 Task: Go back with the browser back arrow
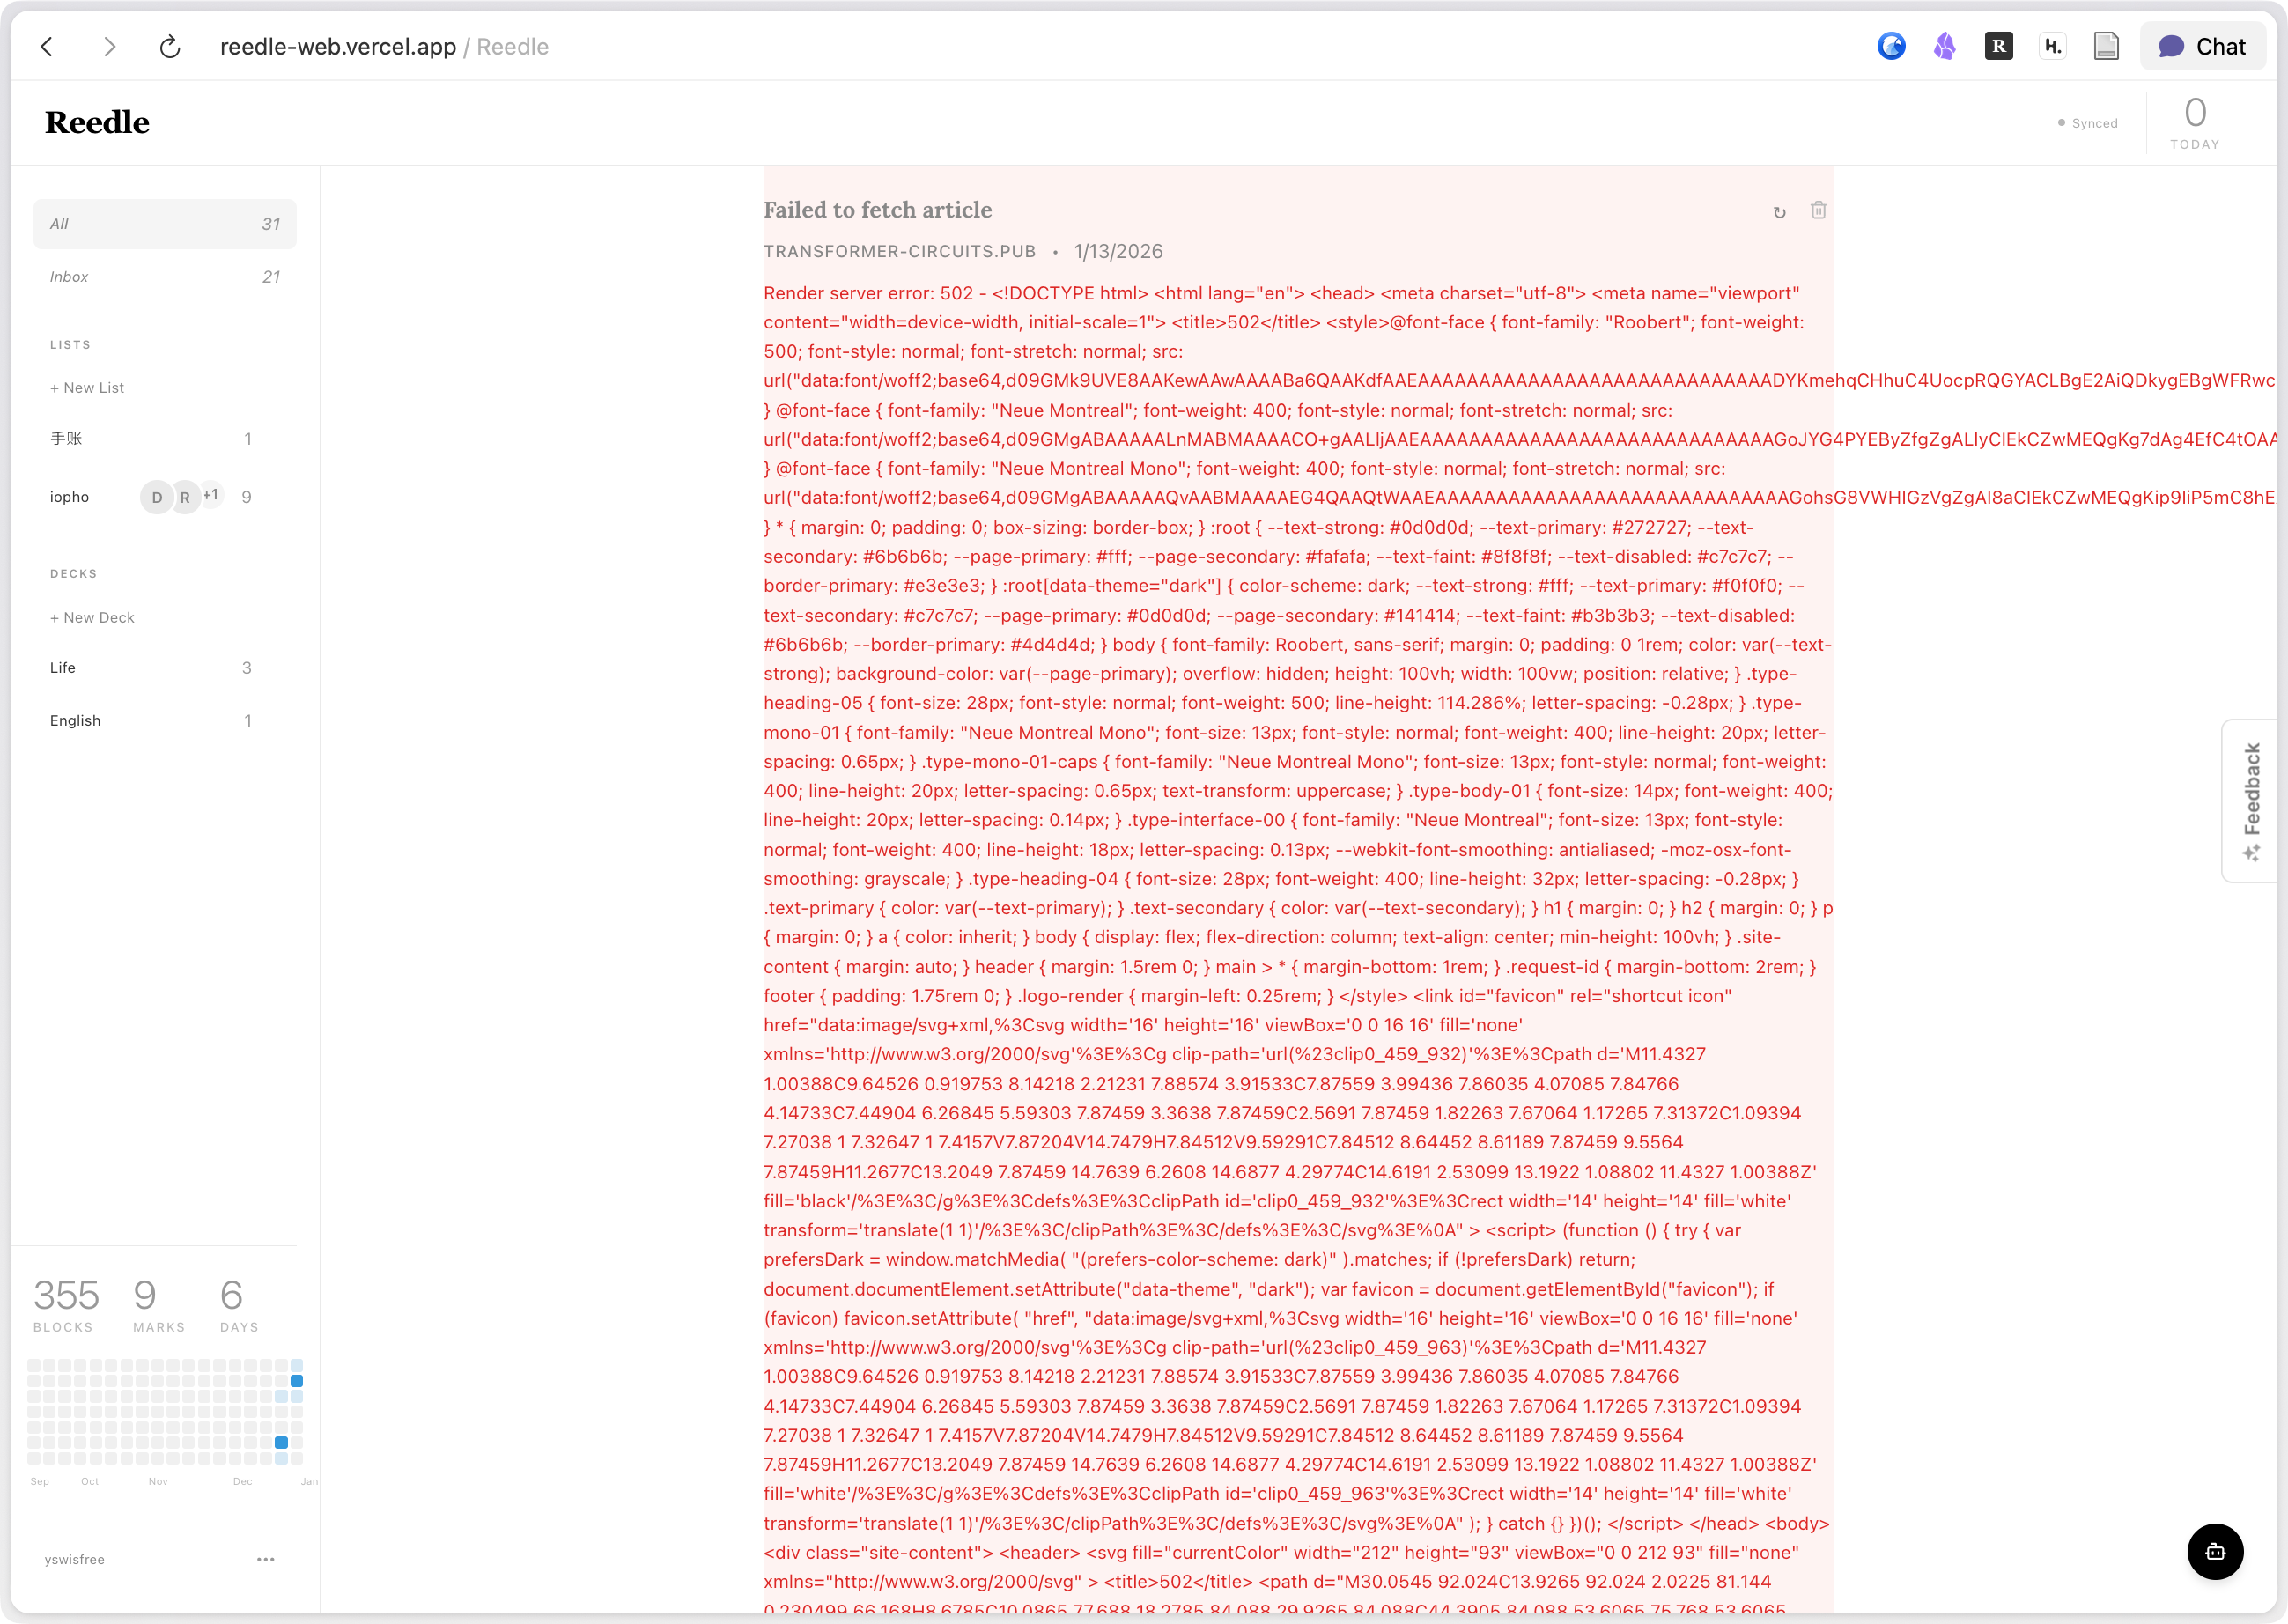click(x=47, y=47)
